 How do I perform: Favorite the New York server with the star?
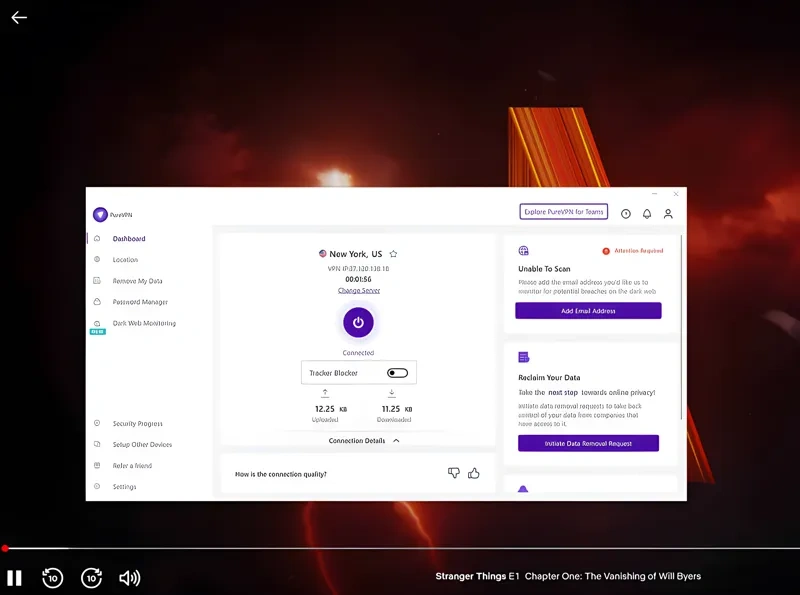(x=392, y=253)
